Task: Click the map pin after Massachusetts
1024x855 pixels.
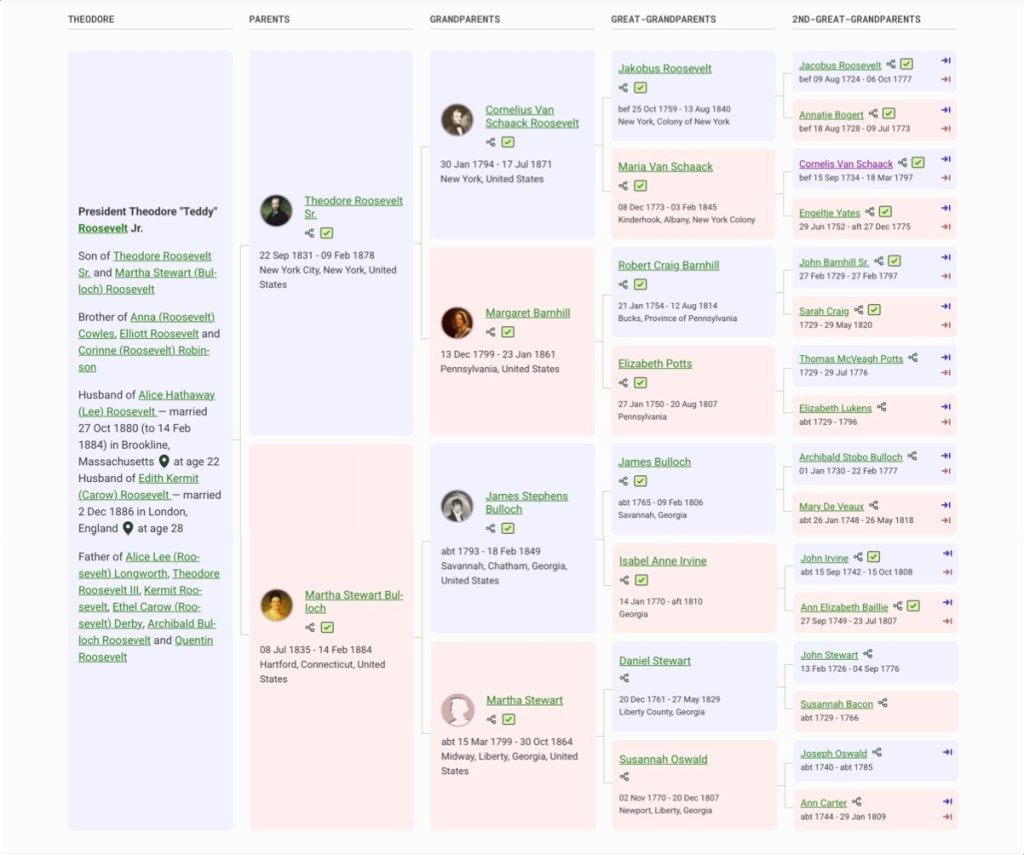Action: [164, 462]
